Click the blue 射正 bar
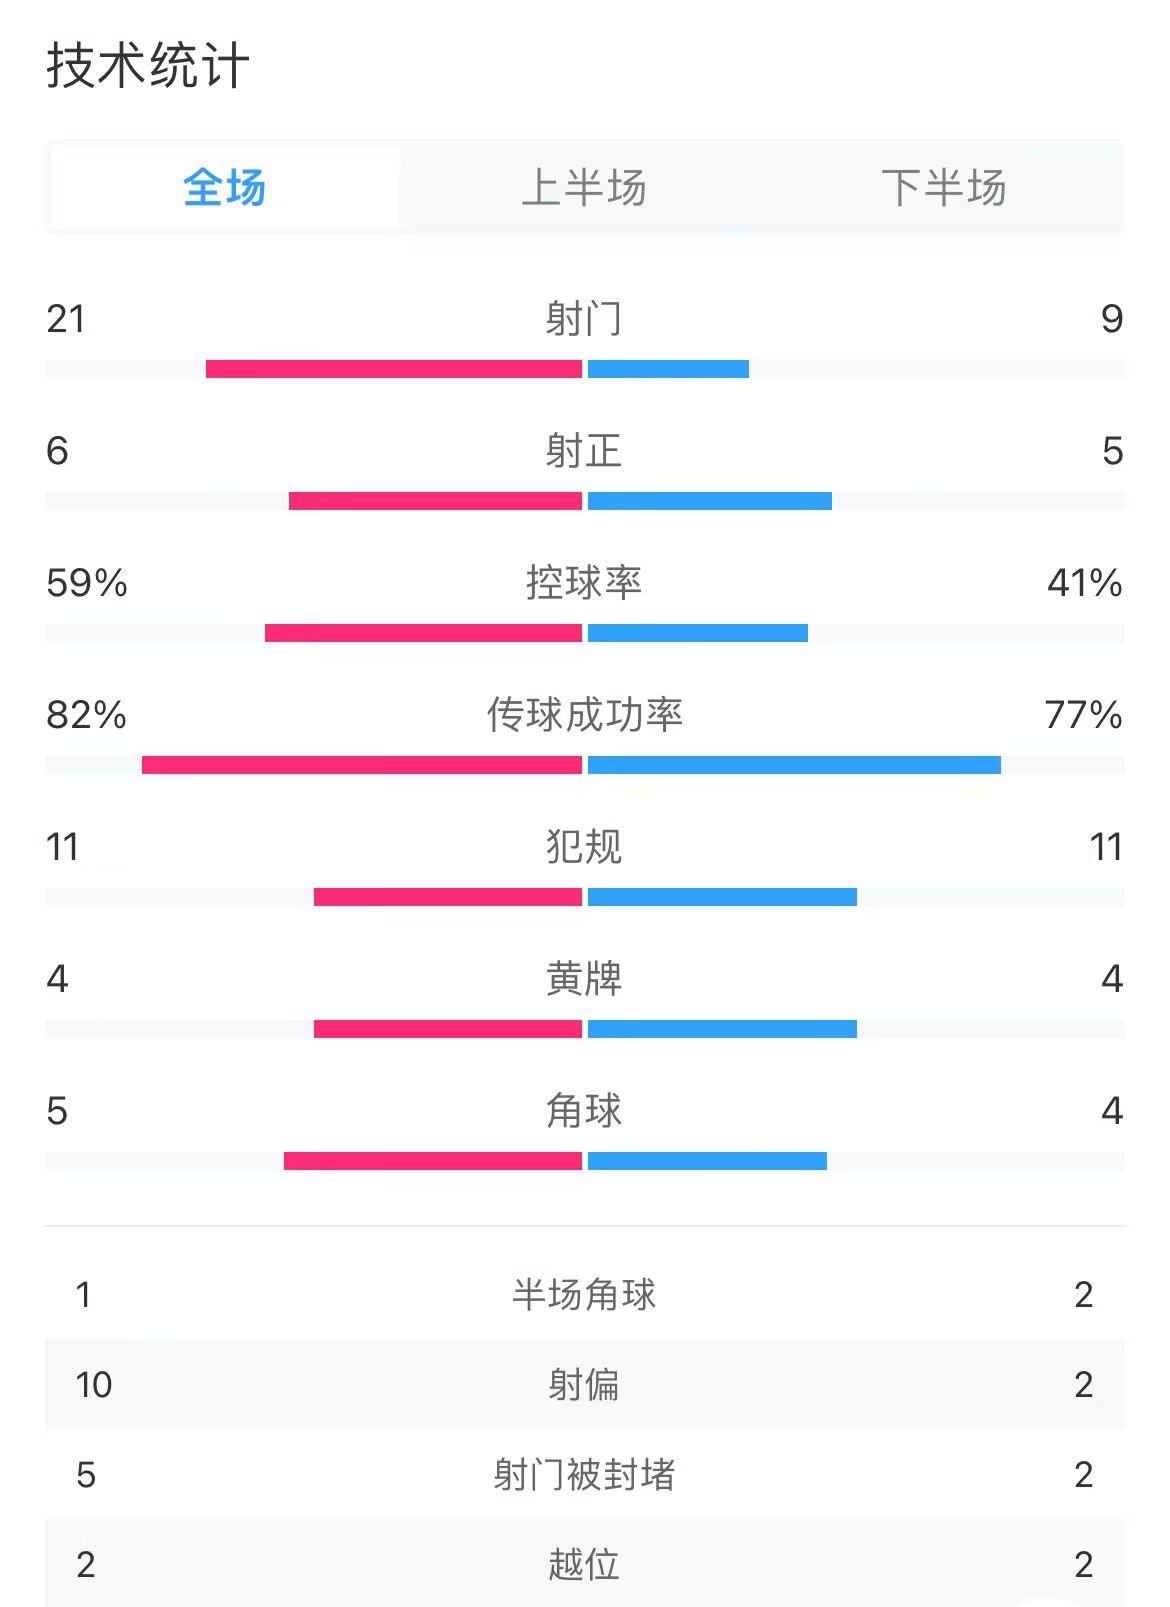This screenshot has height=1607, width=1170. [710, 501]
